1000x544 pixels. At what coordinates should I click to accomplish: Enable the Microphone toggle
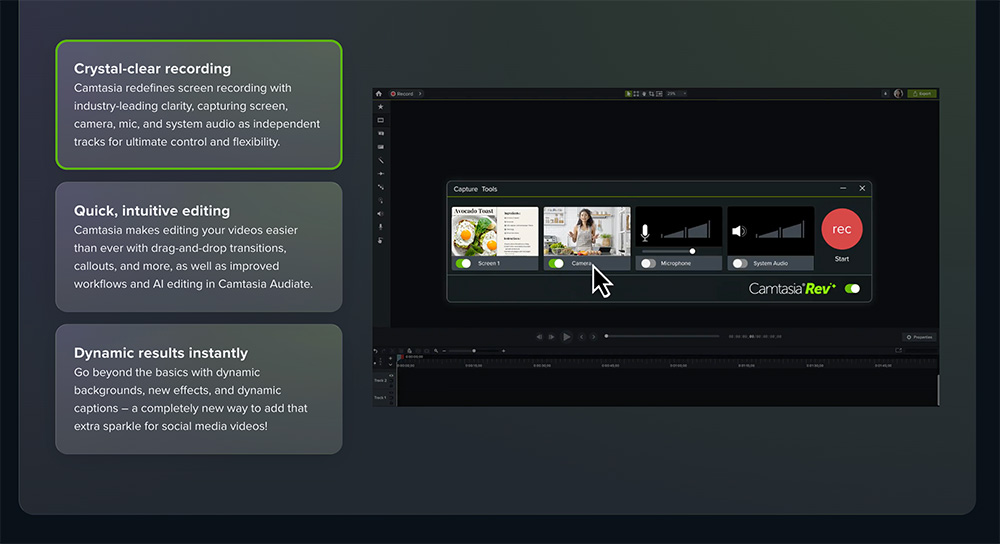pos(648,263)
